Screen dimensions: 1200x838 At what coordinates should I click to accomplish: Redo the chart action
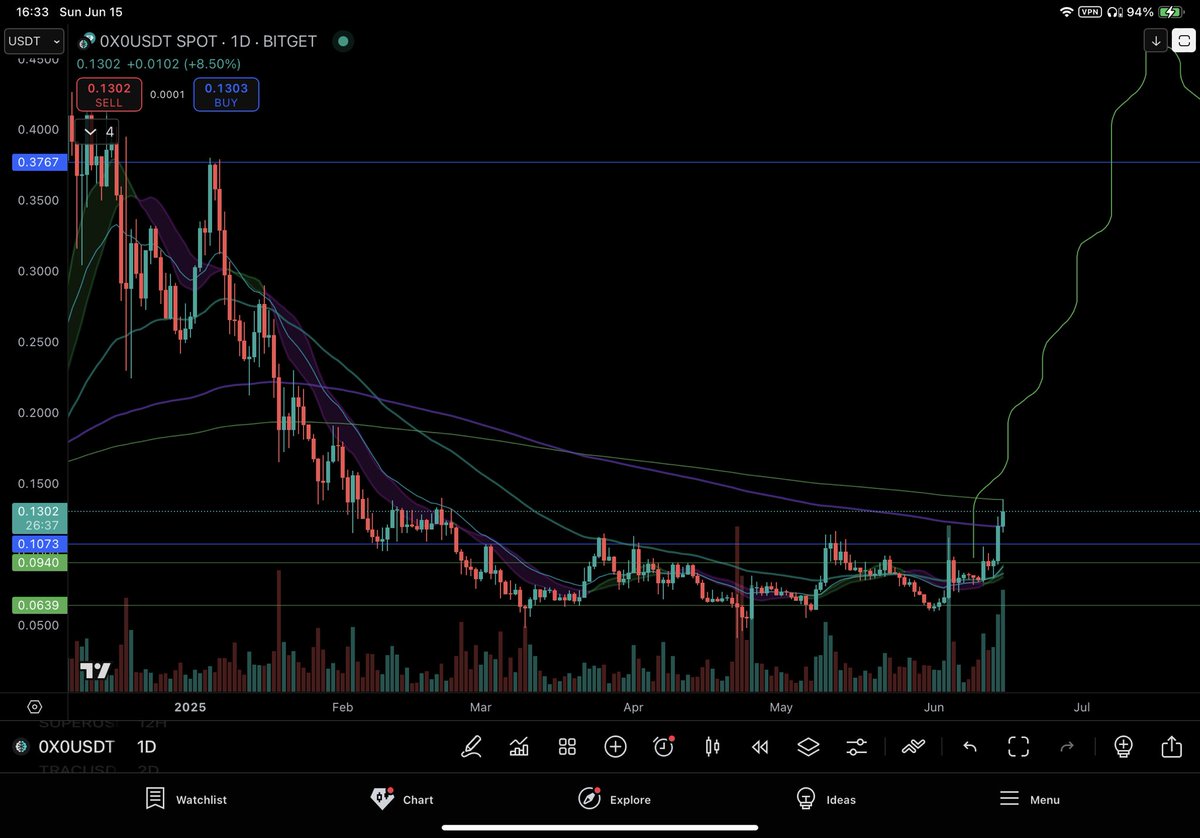tap(1067, 746)
